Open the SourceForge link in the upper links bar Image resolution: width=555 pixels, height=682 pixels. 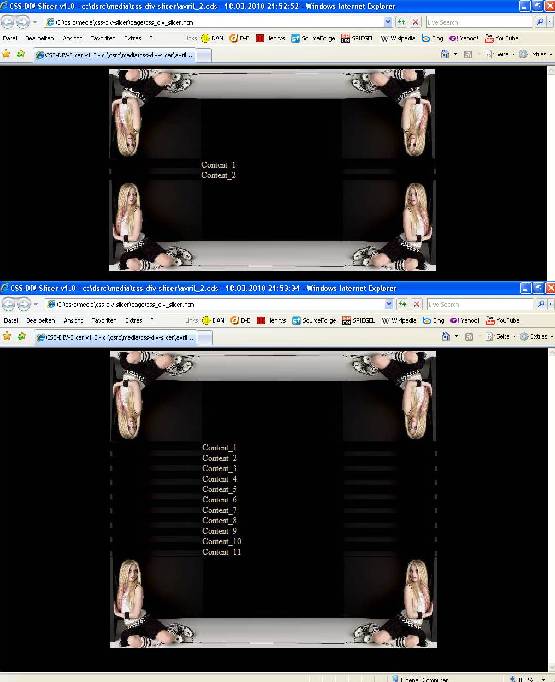click(313, 38)
